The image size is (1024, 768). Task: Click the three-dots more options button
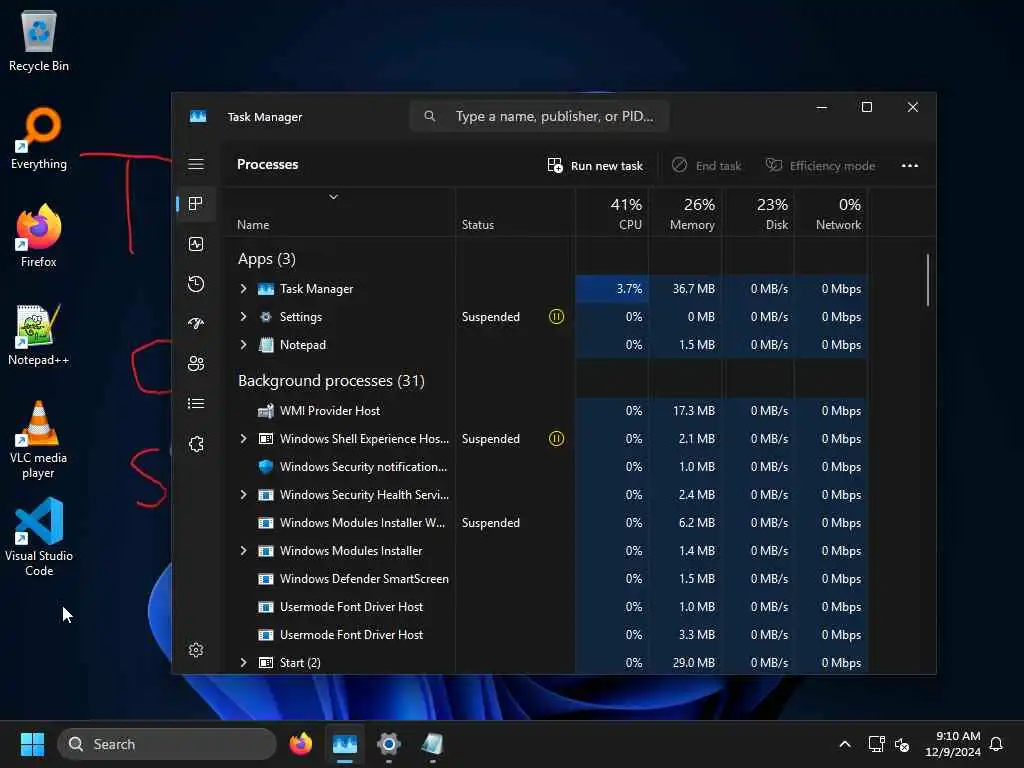point(910,165)
